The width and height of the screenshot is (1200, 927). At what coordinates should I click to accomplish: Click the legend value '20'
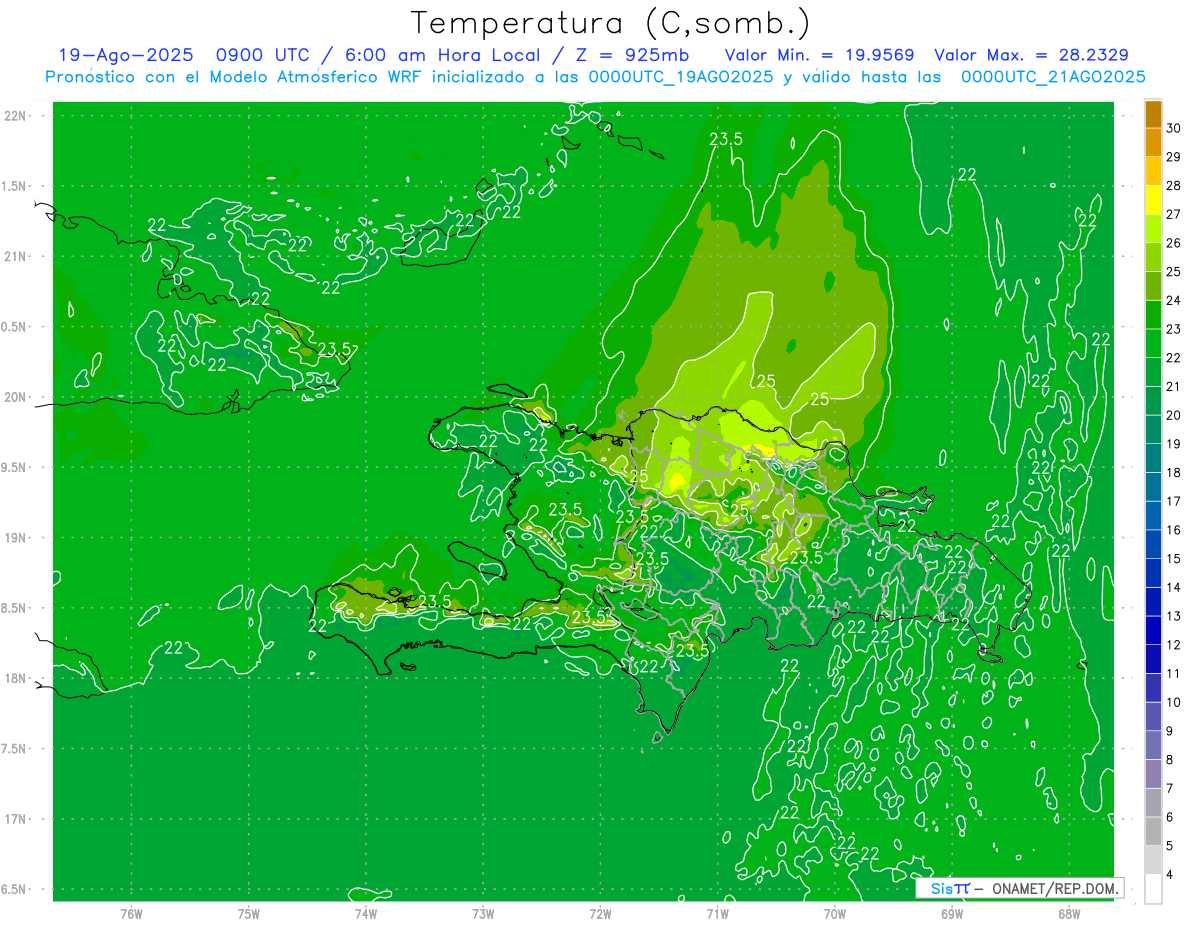click(x=1173, y=415)
